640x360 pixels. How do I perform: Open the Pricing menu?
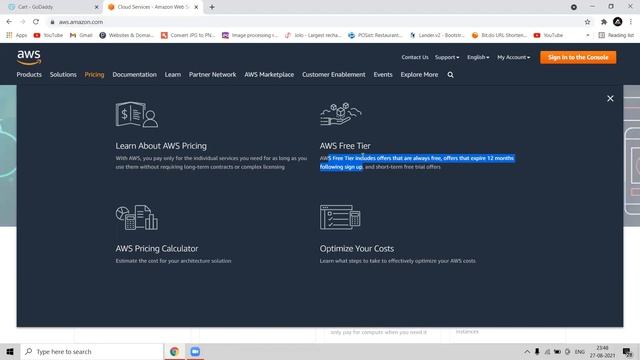(94, 75)
